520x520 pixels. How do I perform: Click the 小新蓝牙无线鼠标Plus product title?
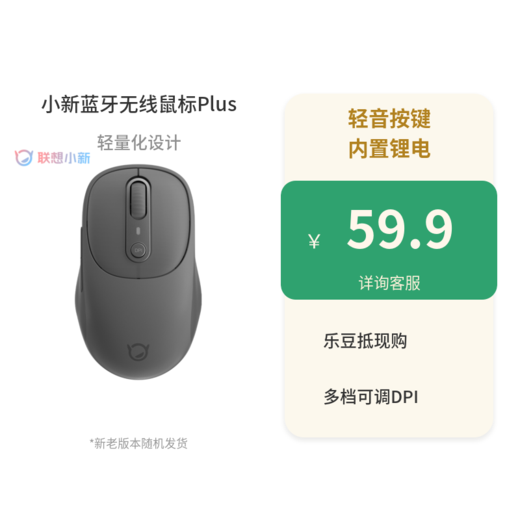point(139,104)
